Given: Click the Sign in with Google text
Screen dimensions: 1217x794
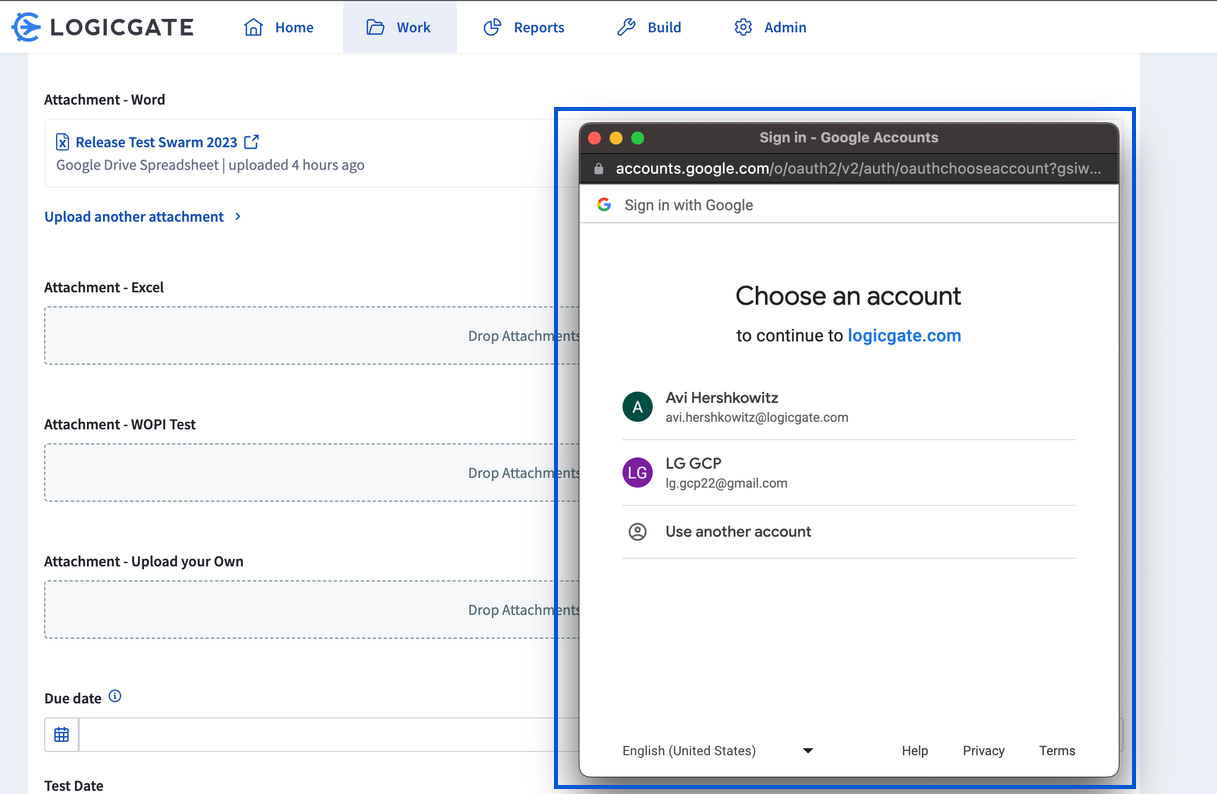Looking at the screenshot, I should [x=689, y=205].
